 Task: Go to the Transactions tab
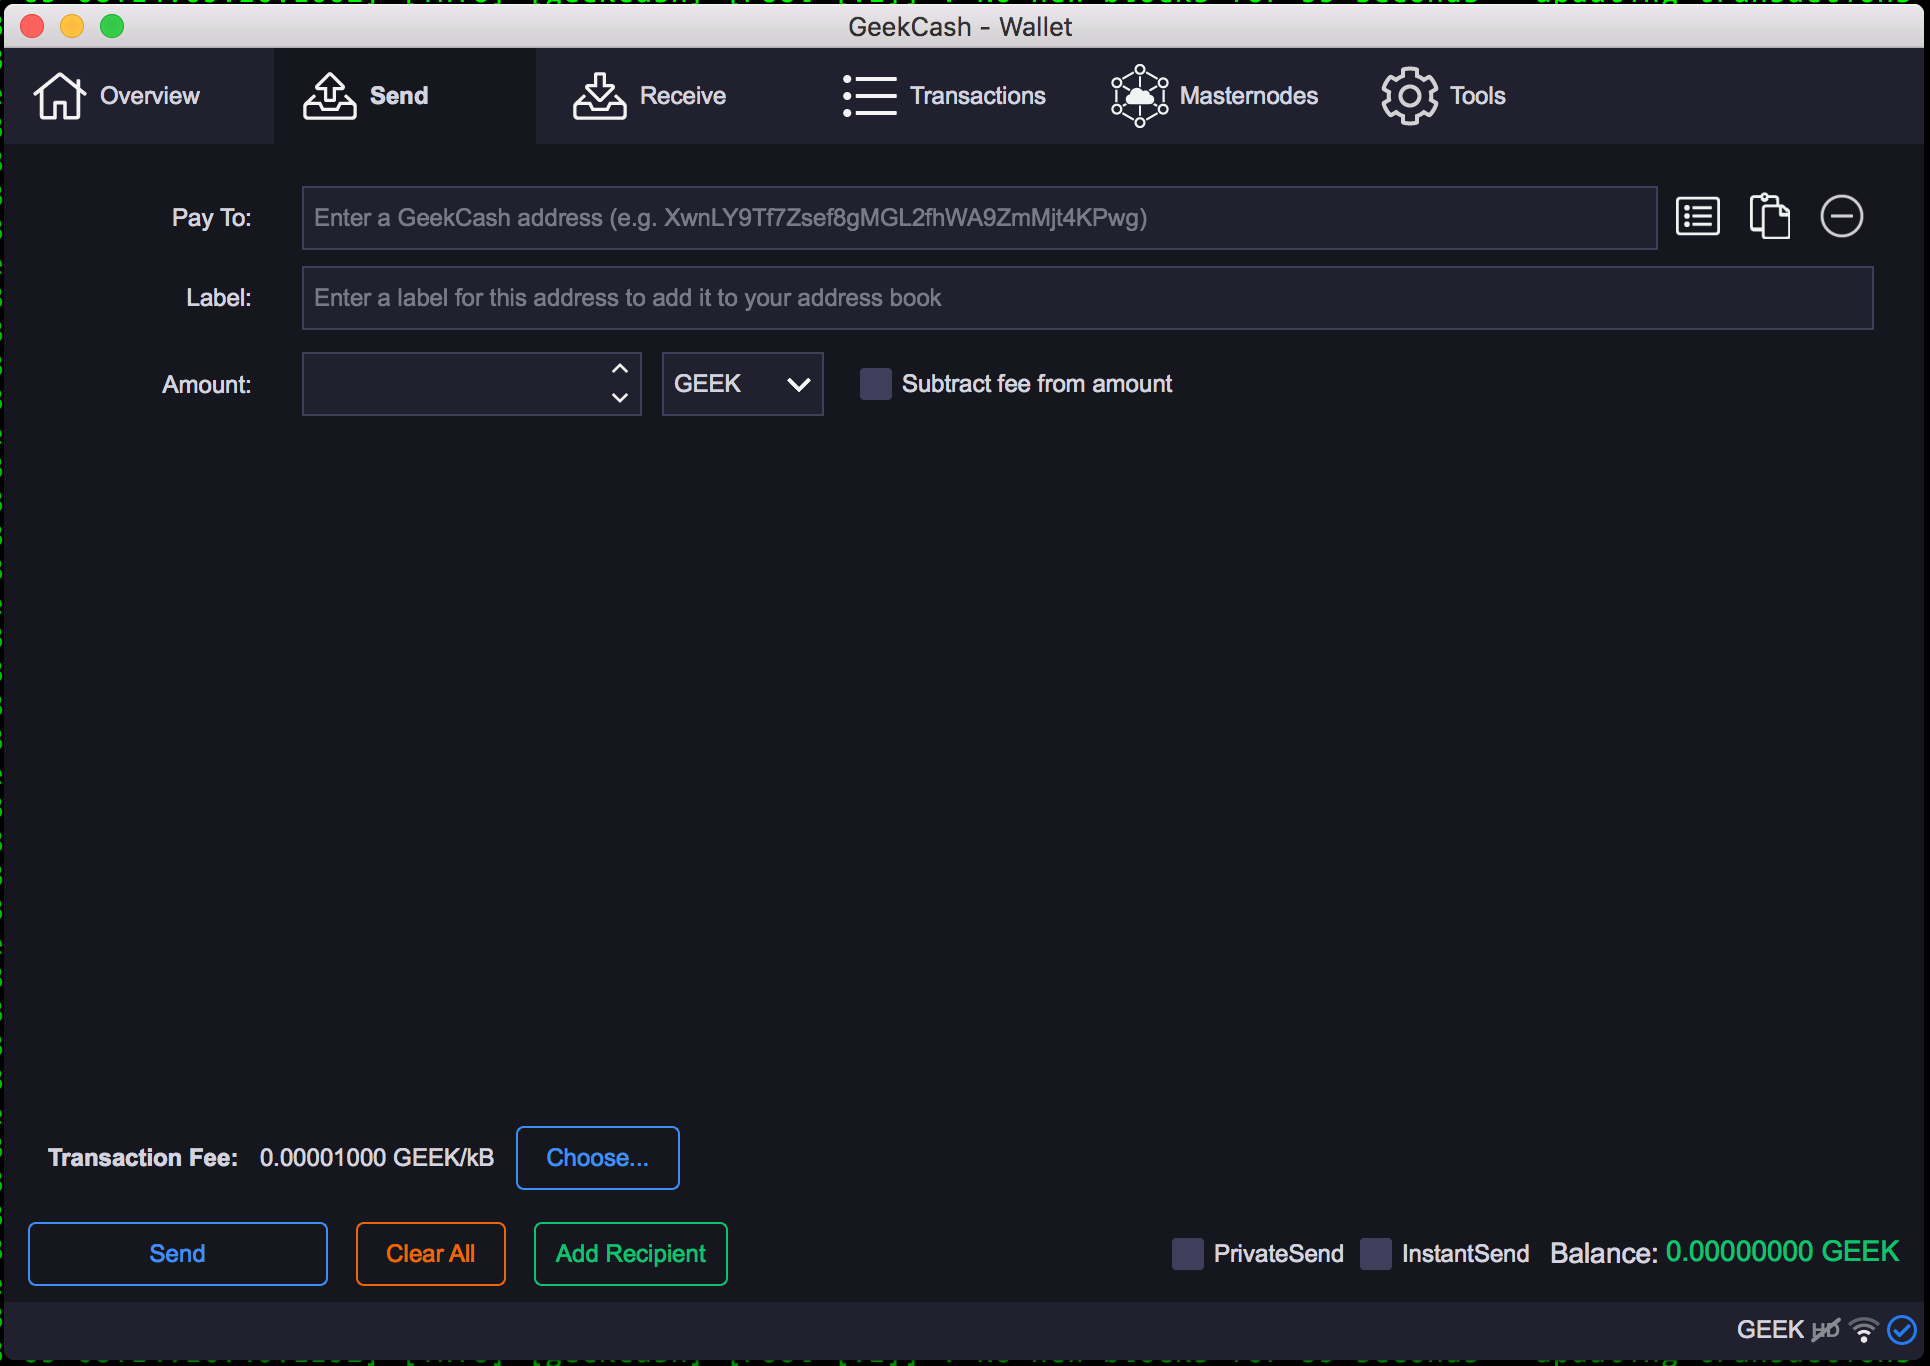(x=943, y=96)
